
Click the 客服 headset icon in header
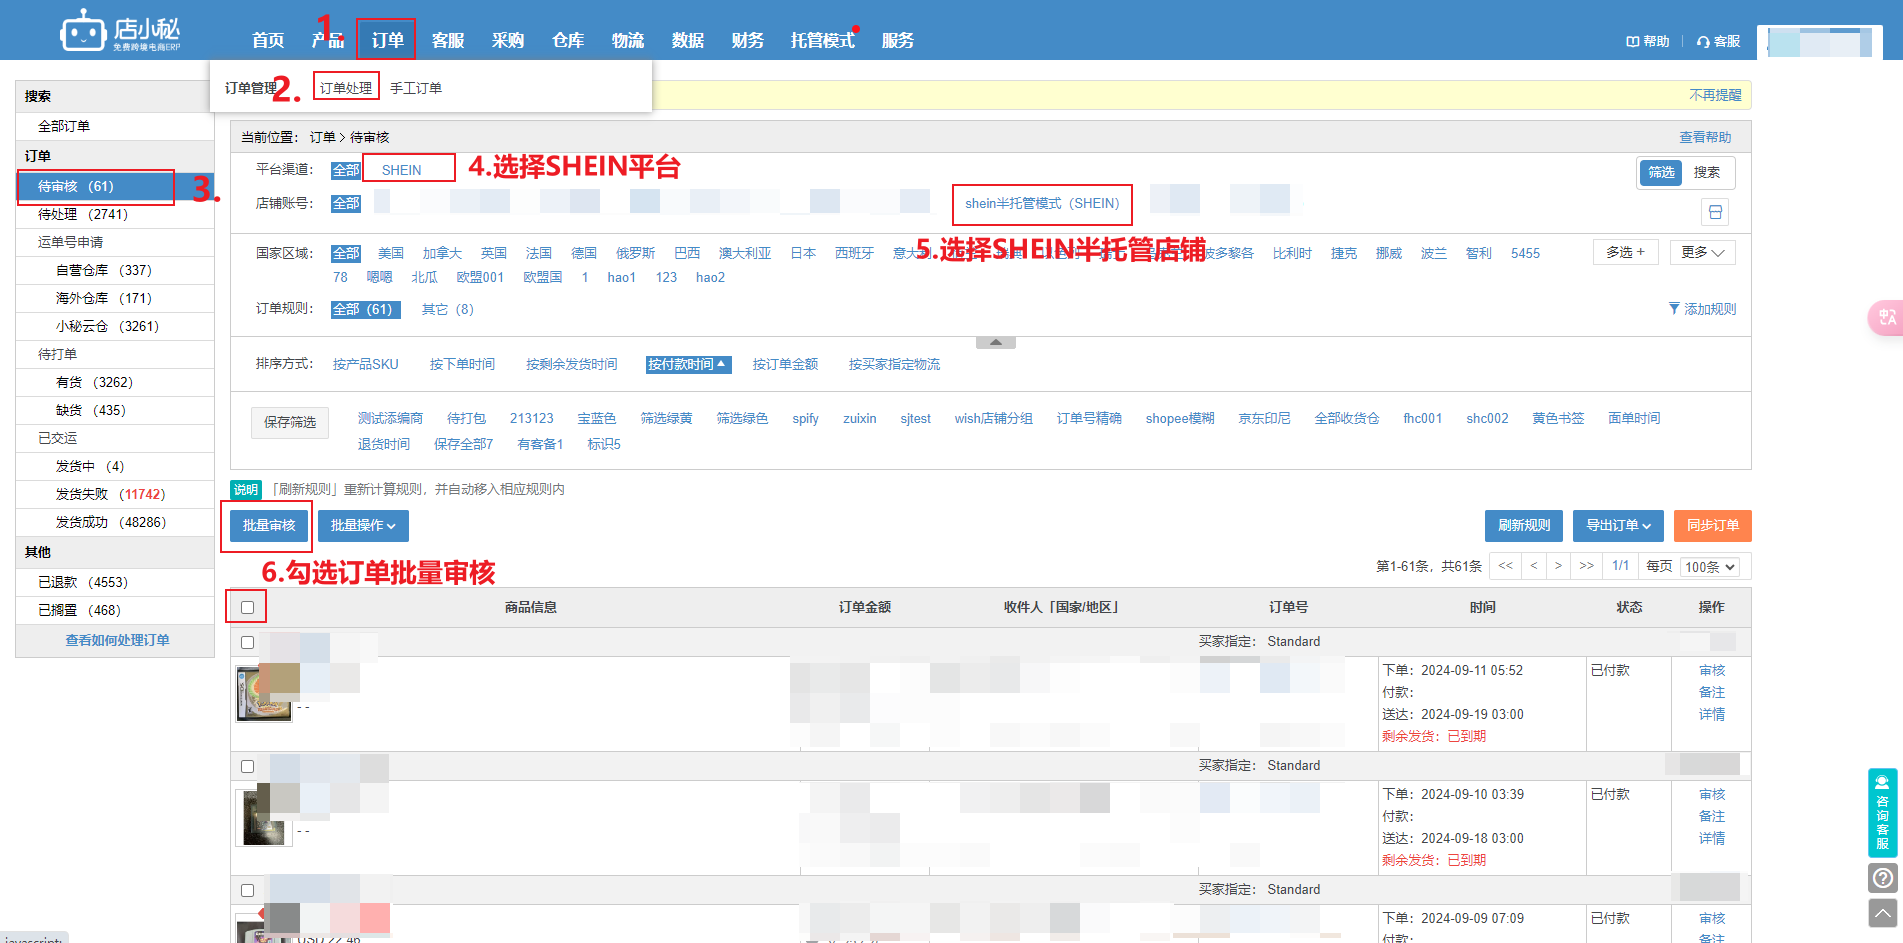click(x=1703, y=41)
